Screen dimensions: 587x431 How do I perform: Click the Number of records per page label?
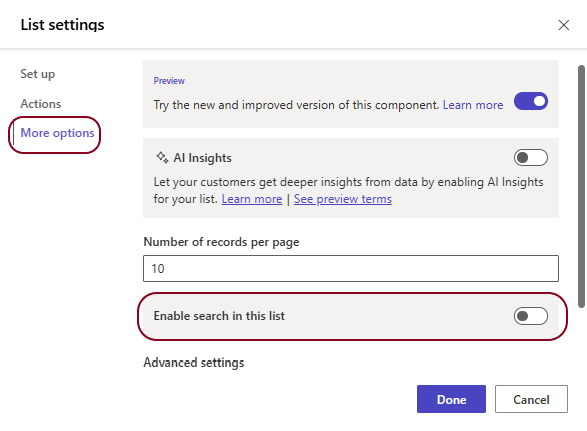coord(221,242)
